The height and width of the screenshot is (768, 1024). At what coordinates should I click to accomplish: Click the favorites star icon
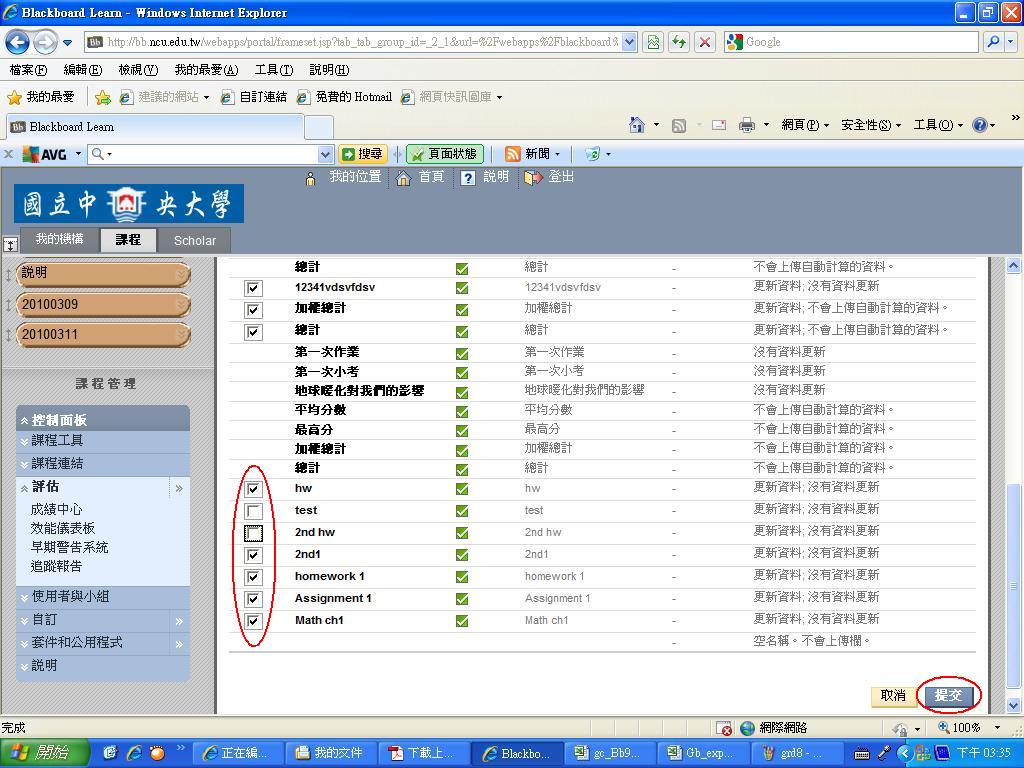click(14, 97)
